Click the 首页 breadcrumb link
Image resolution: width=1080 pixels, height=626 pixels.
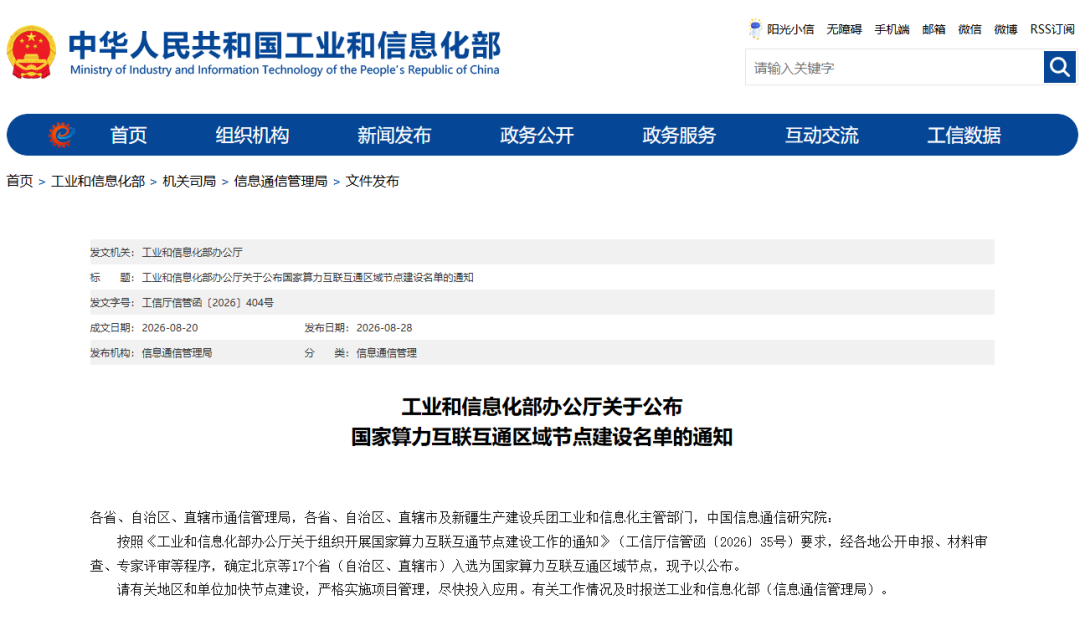19,181
